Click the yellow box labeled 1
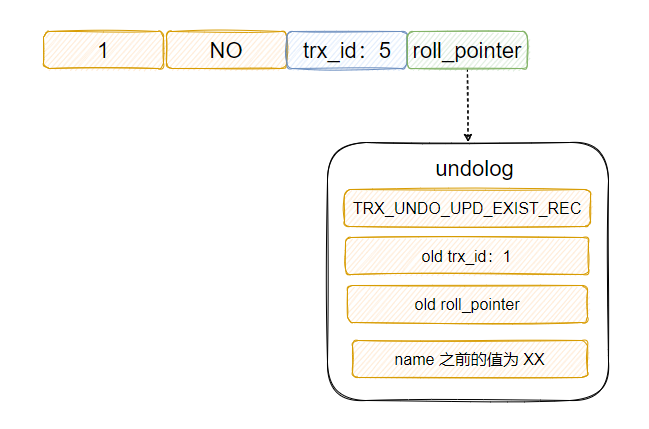Viewport: 649px width, 429px height. (103, 50)
